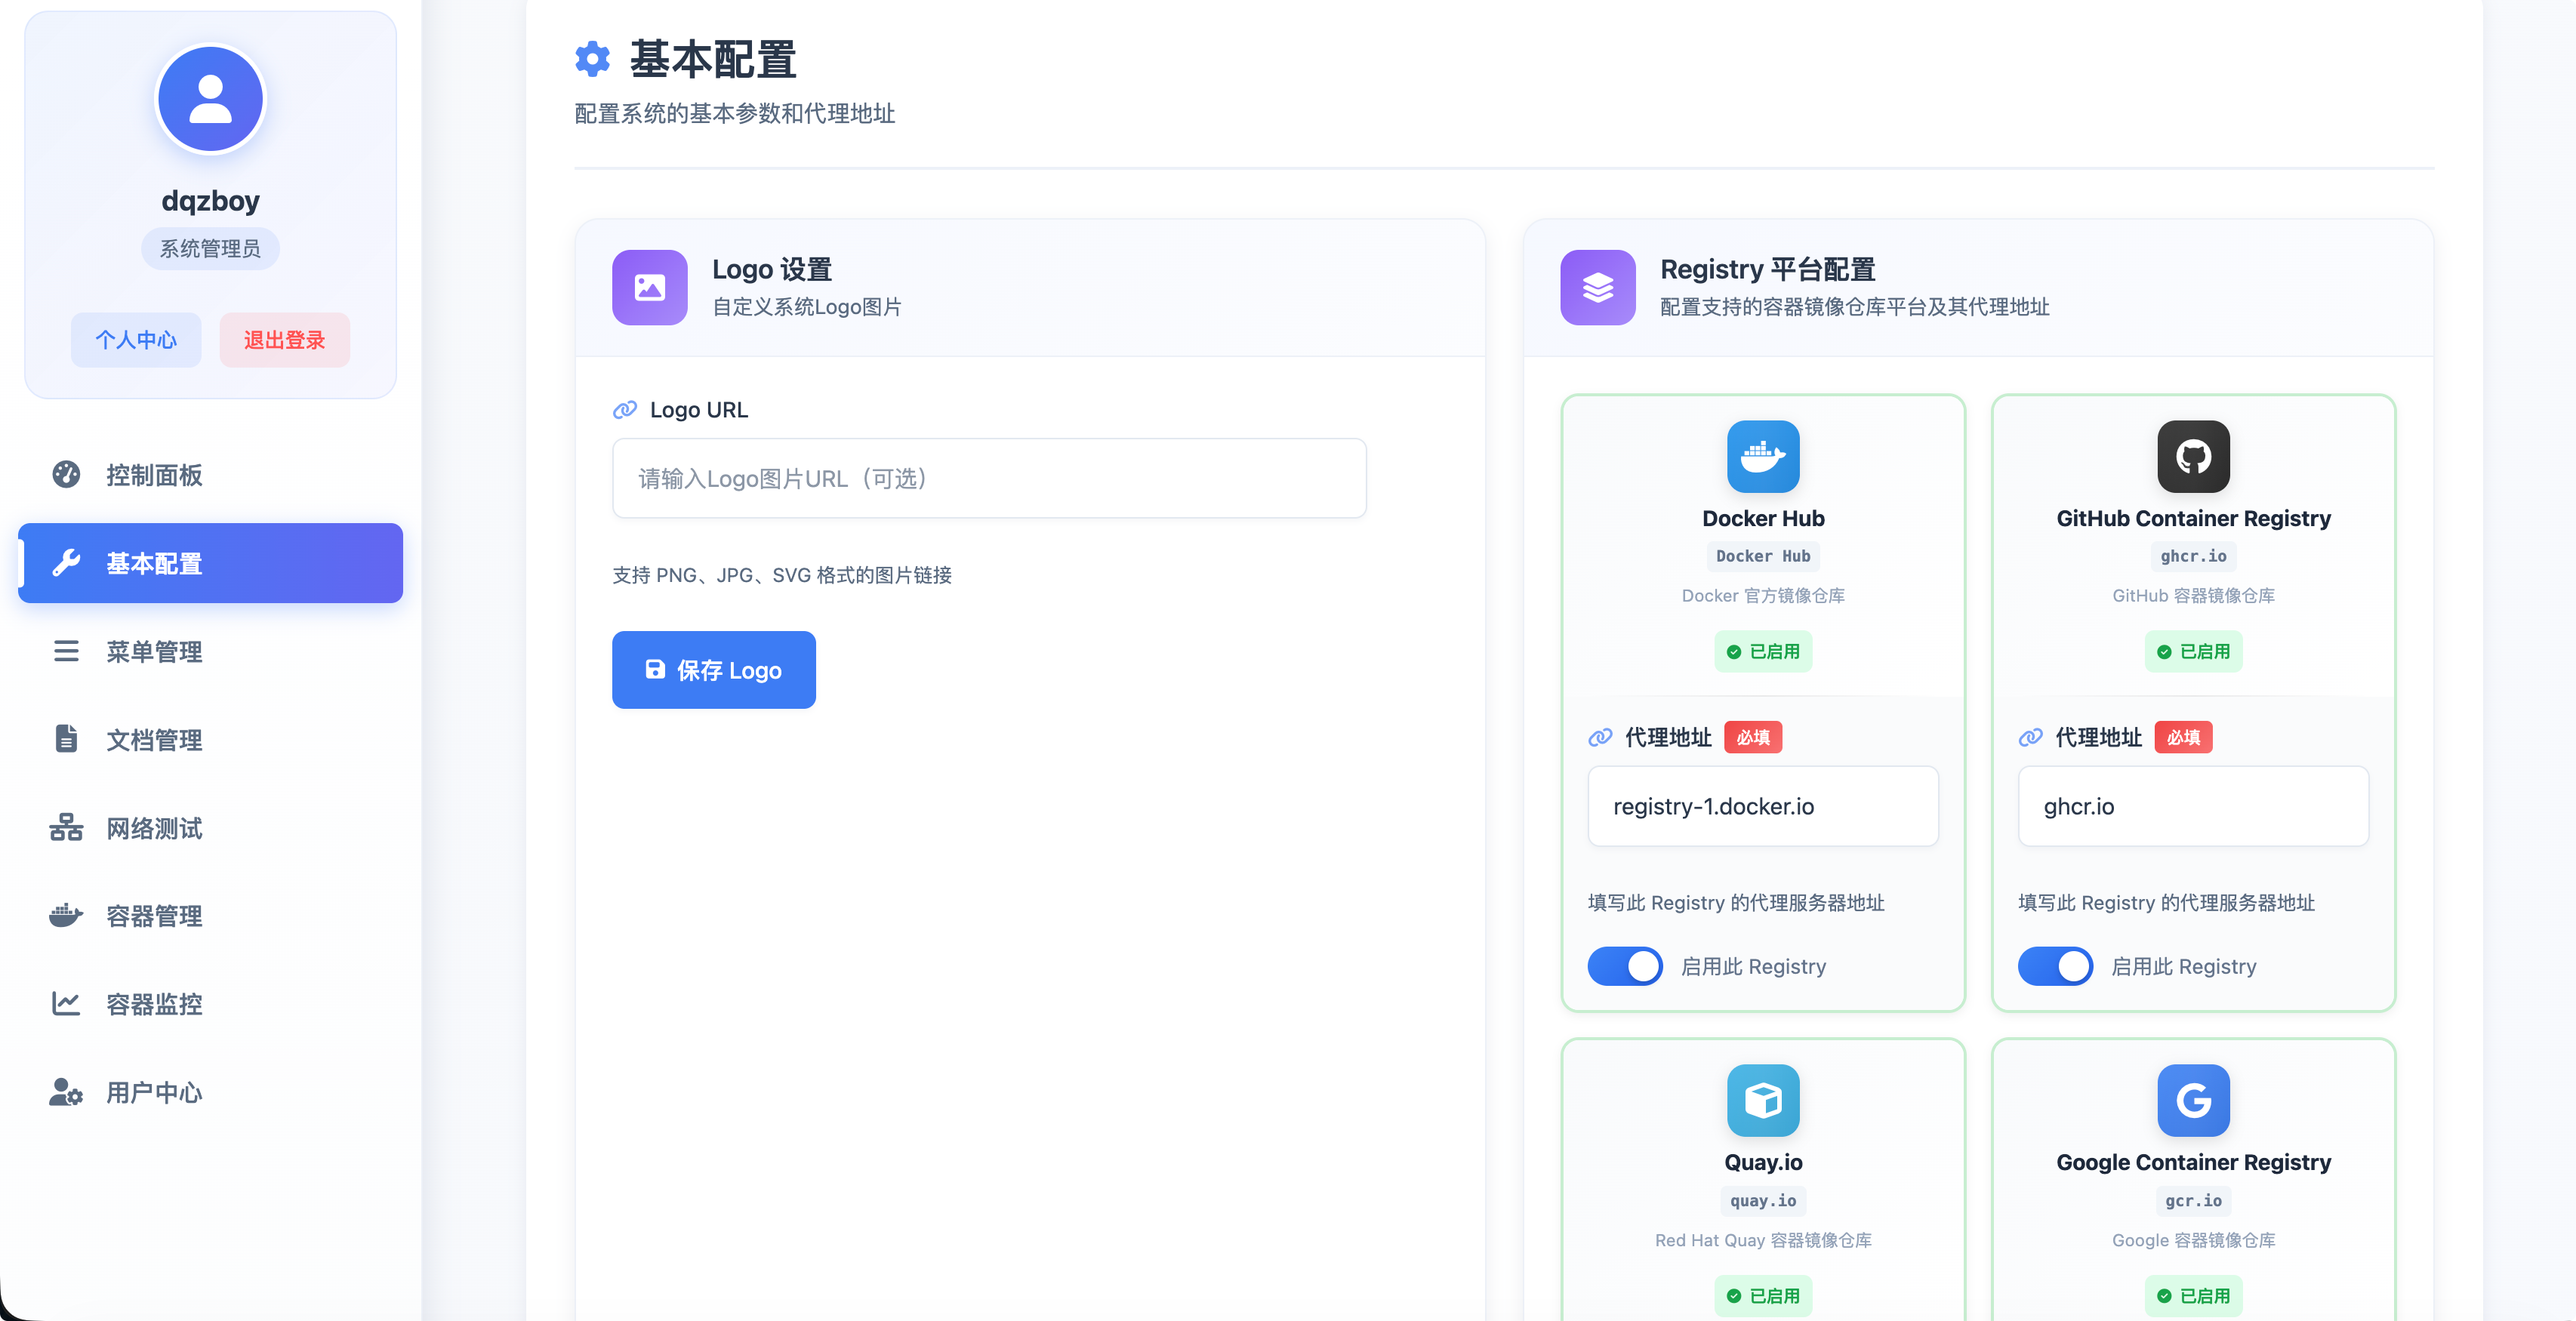Click the GitHub Container Registry icon

click(x=2192, y=456)
